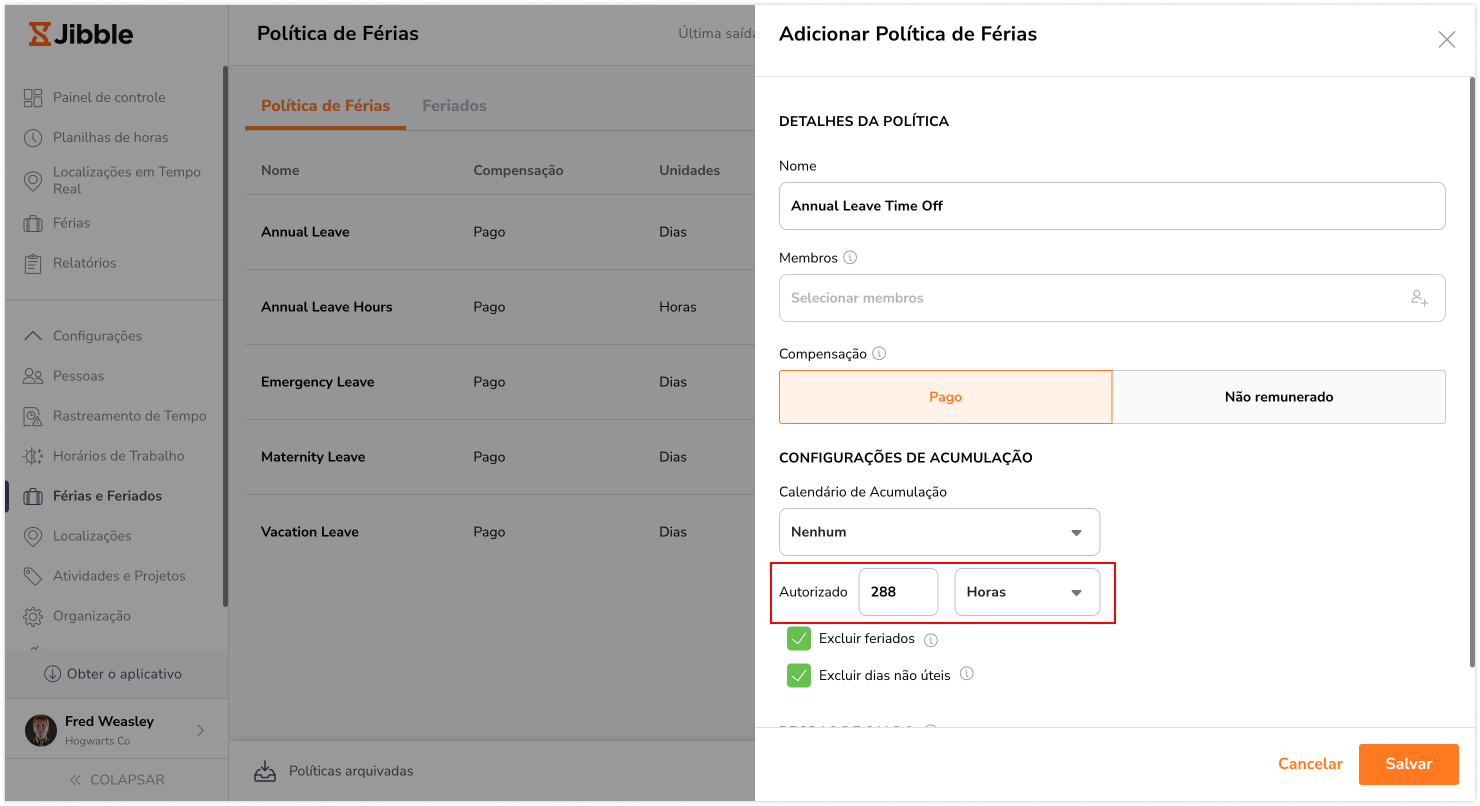
Task: Click the Jibble logo
Action: point(80,34)
